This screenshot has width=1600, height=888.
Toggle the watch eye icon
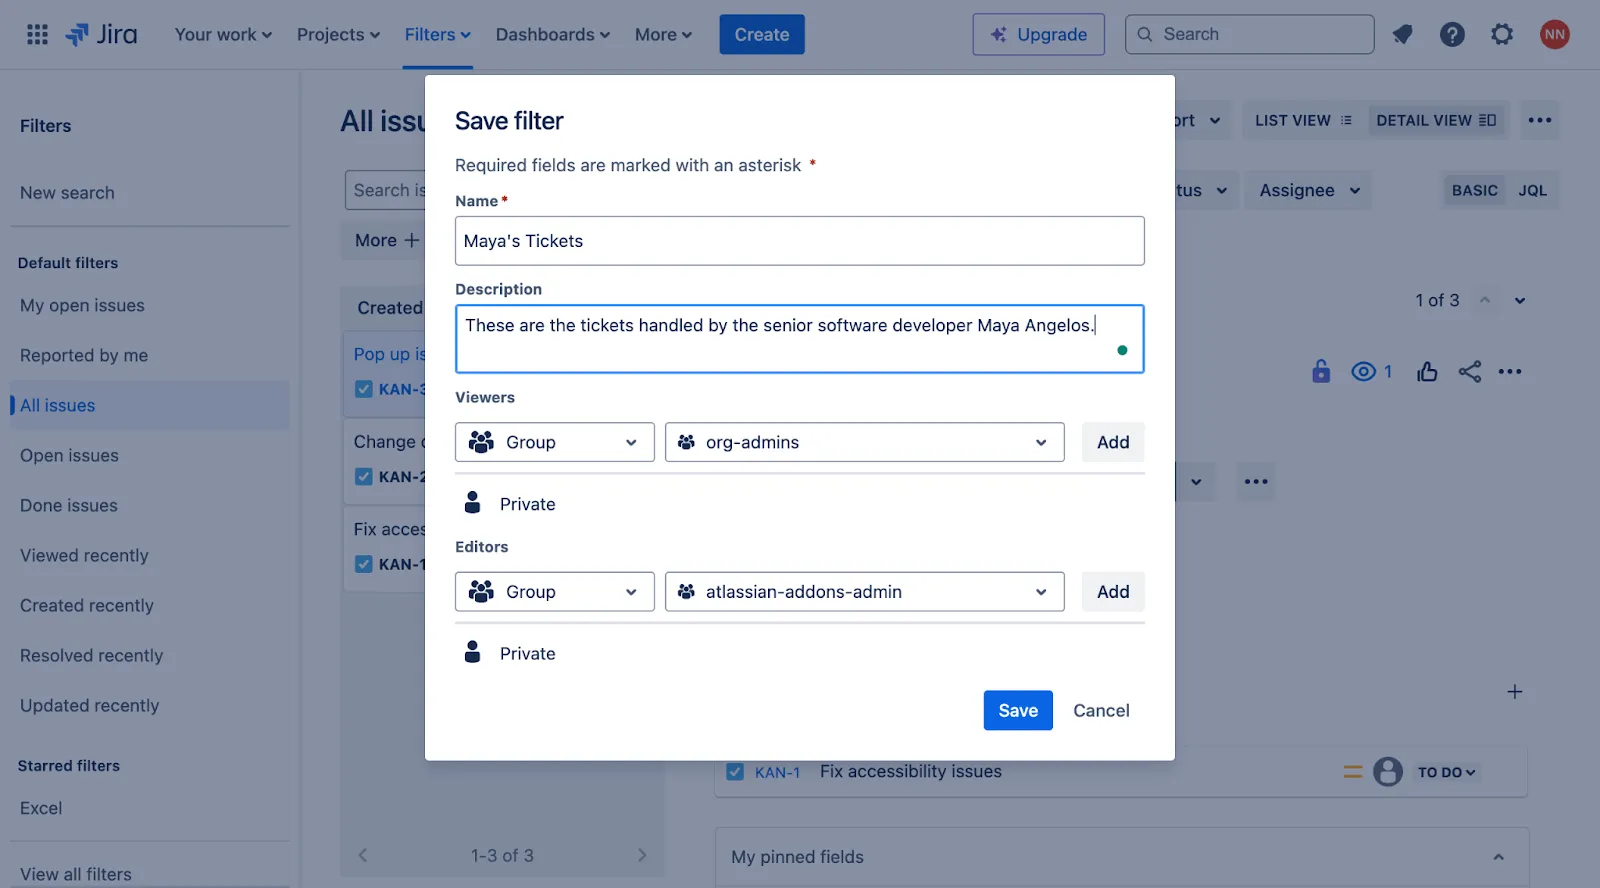[1363, 372]
